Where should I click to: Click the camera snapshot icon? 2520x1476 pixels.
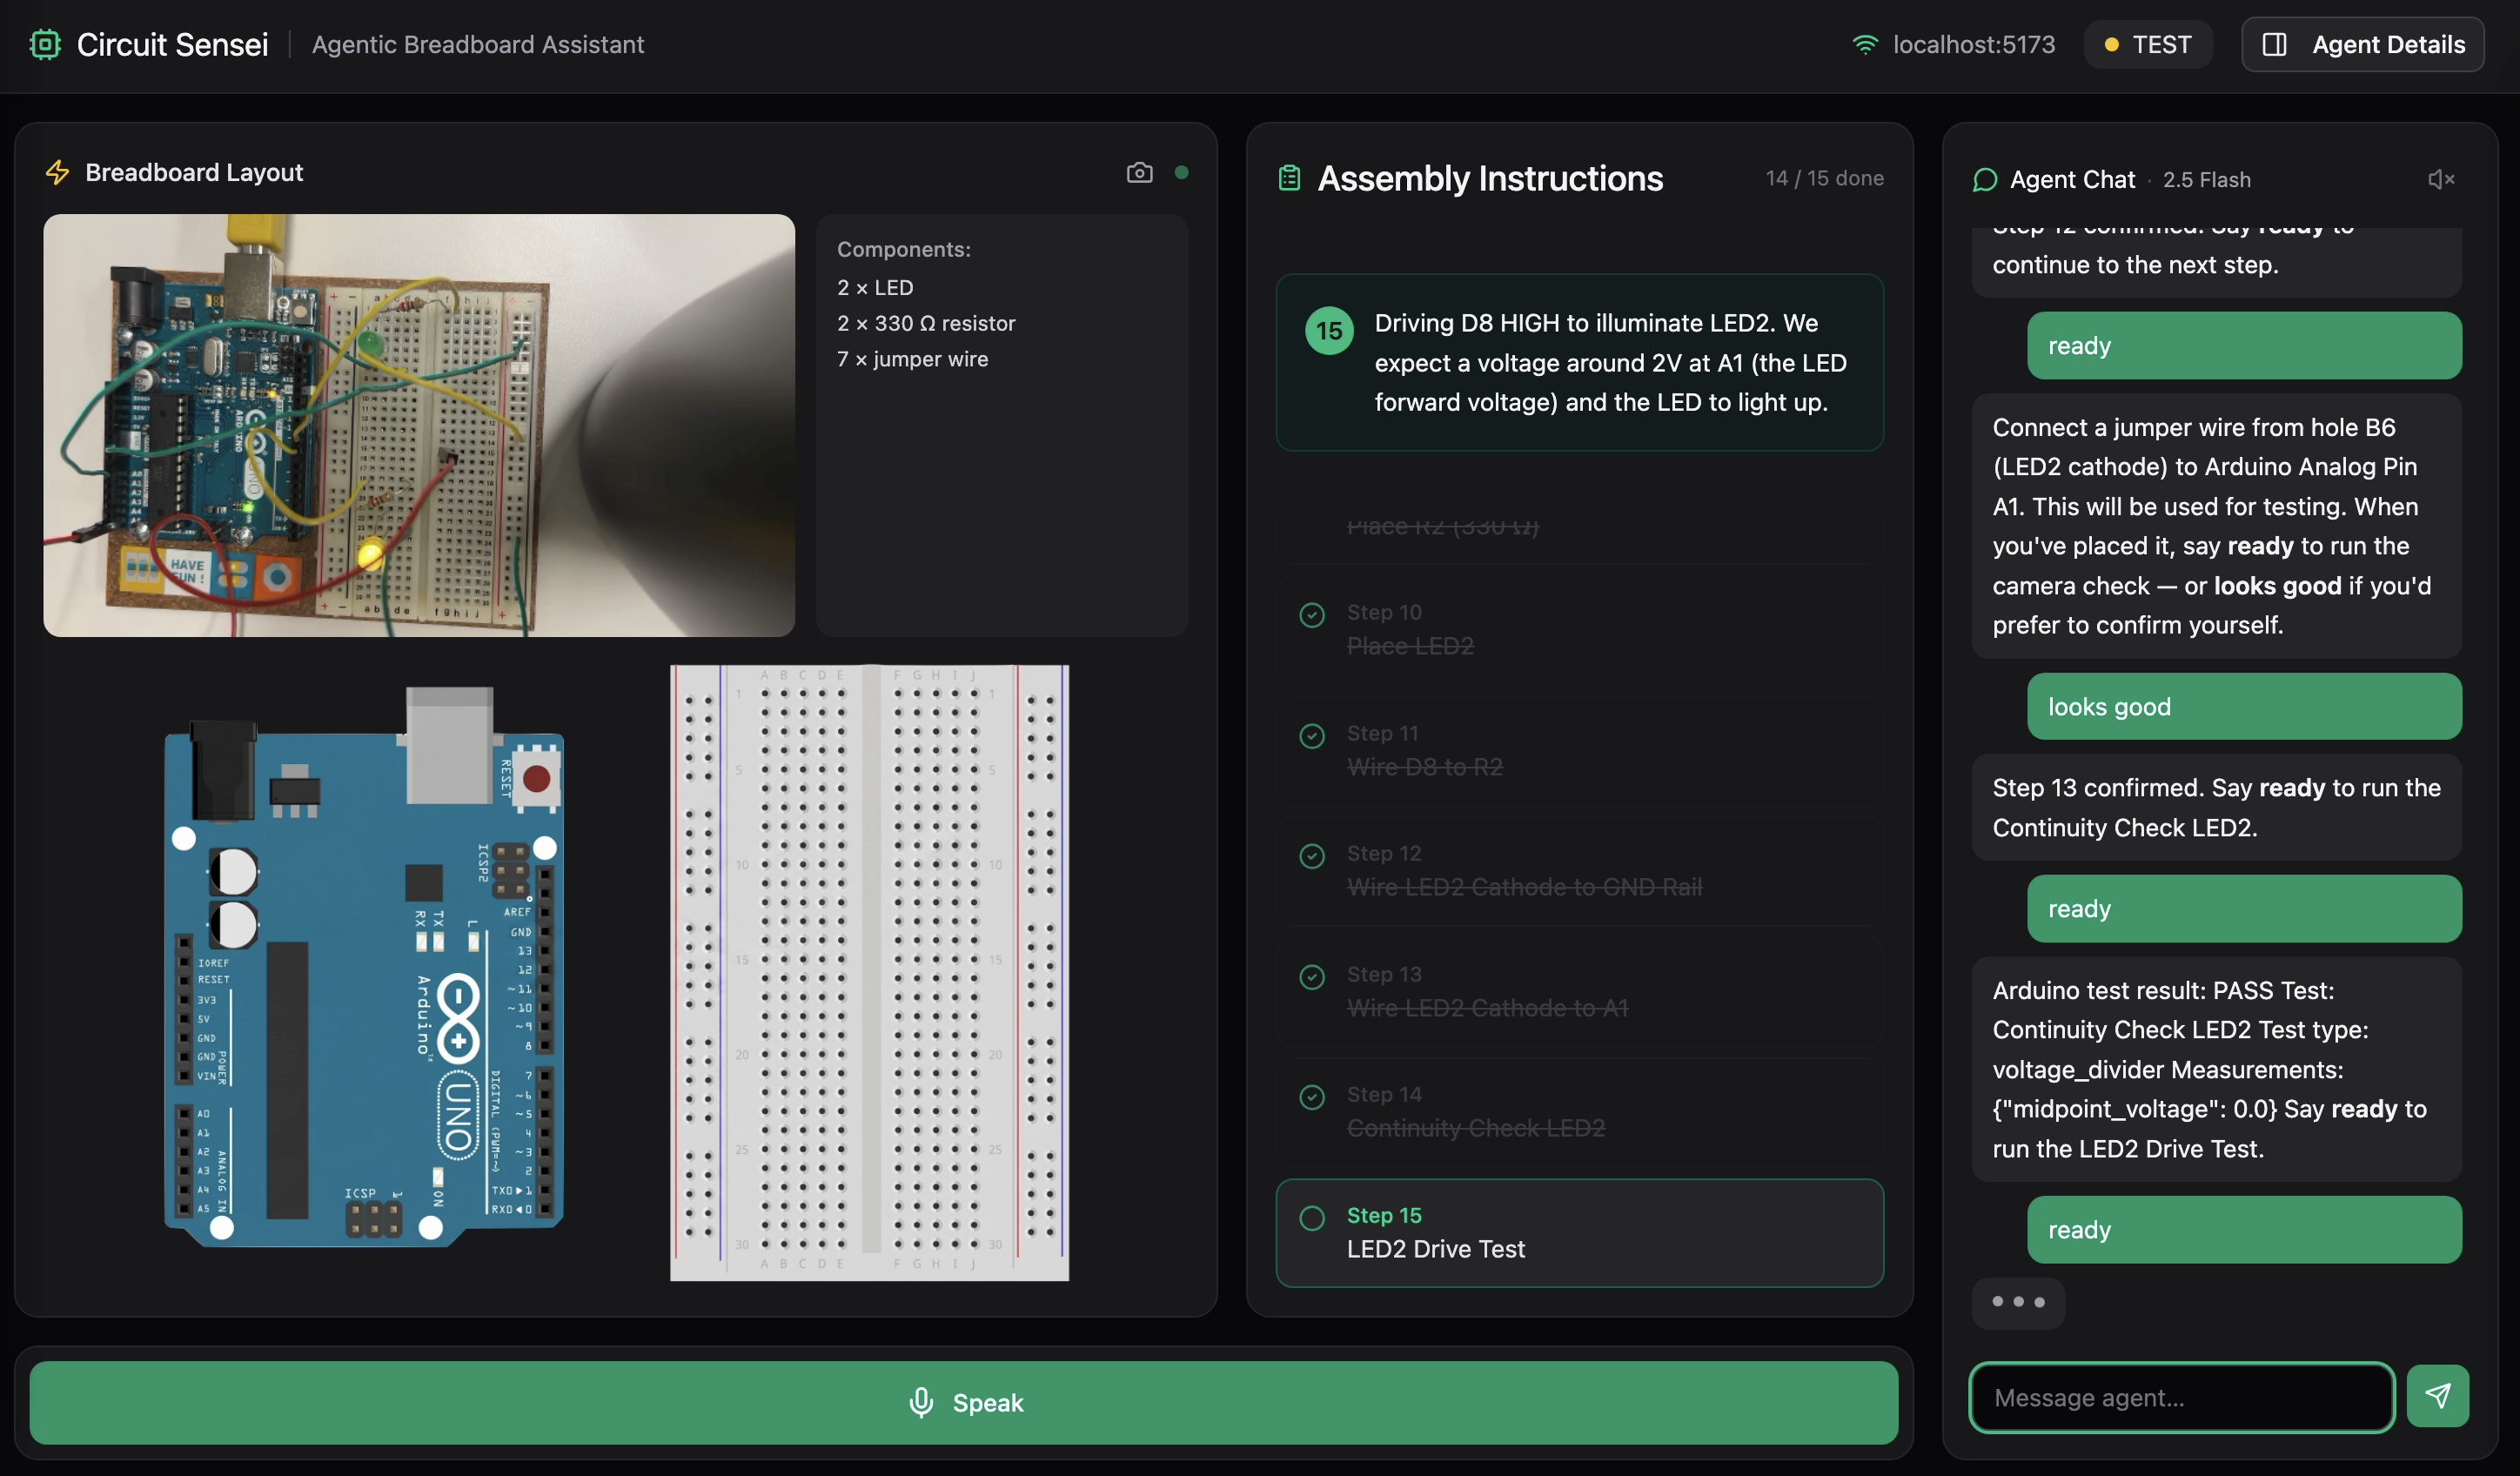[x=1139, y=172]
